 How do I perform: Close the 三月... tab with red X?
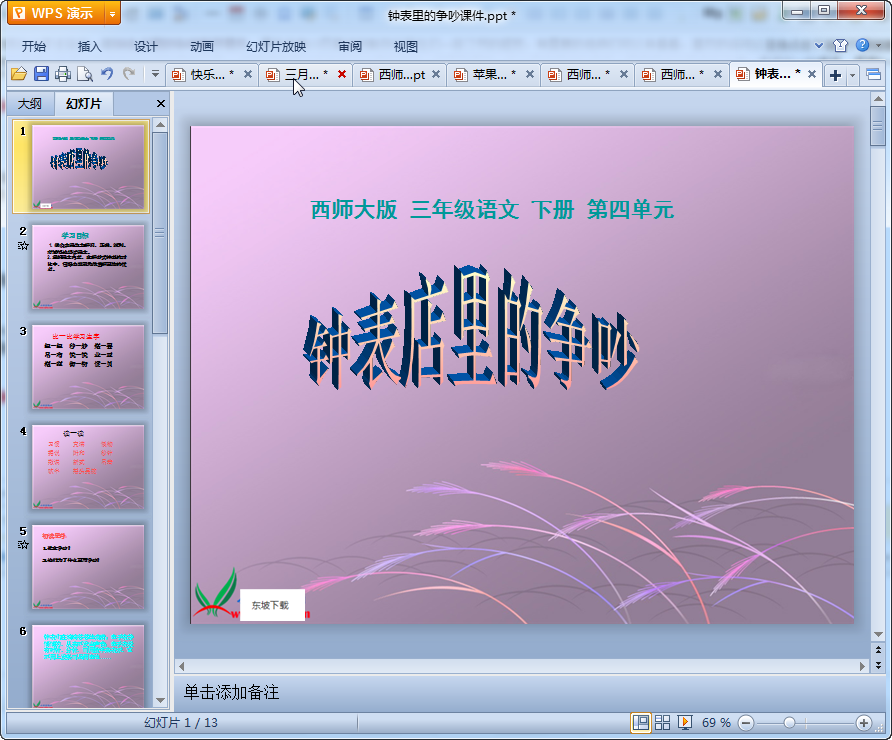click(x=342, y=75)
